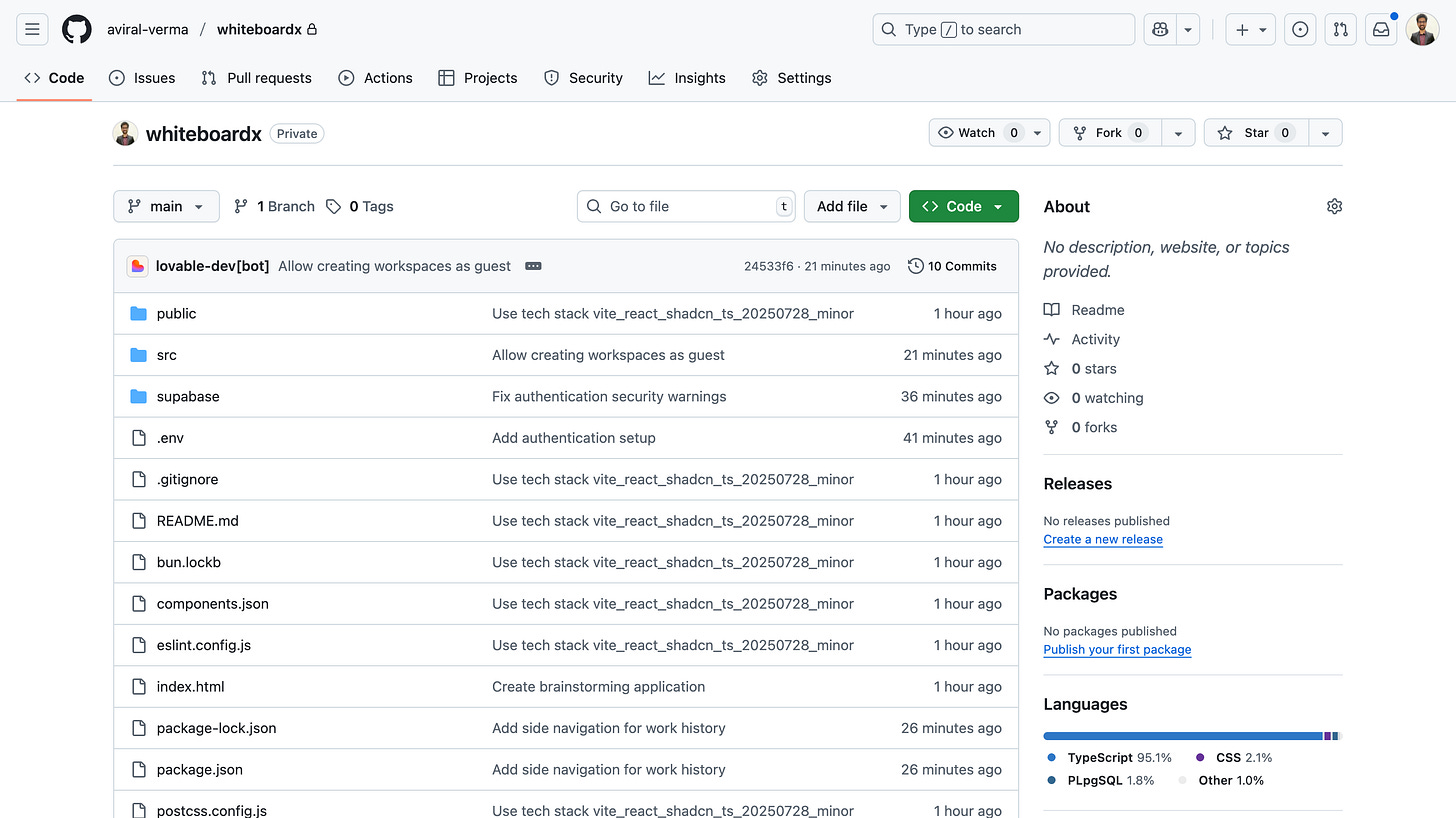Open commit hash 24533f6
This screenshot has width=1456, height=818.
pyautogui.click(x=769, y=266)
